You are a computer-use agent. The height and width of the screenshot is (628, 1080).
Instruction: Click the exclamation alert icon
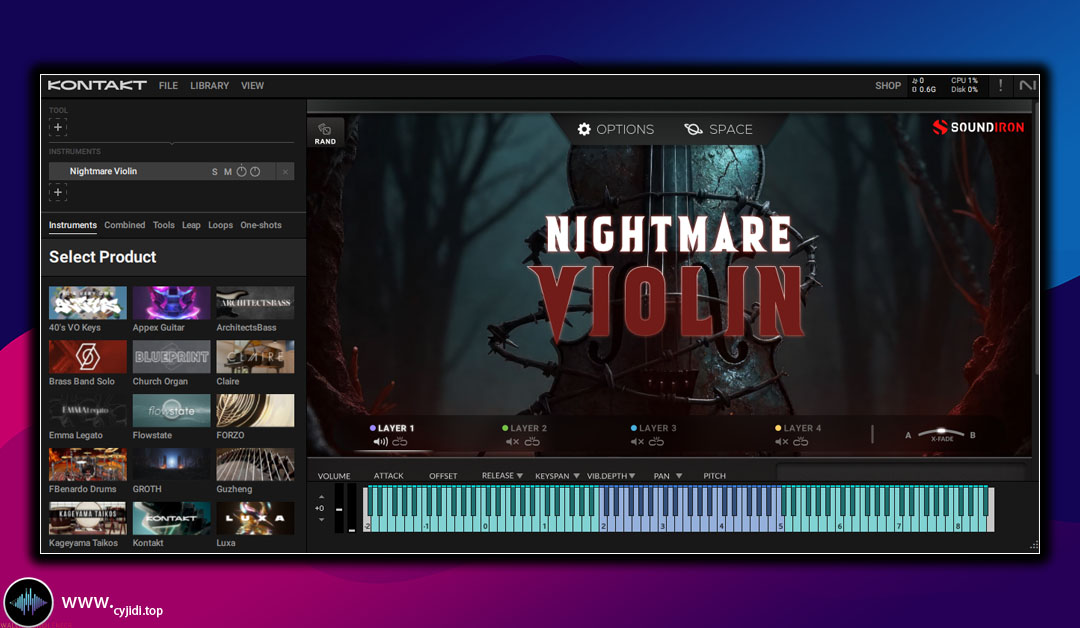(1000, 85)
